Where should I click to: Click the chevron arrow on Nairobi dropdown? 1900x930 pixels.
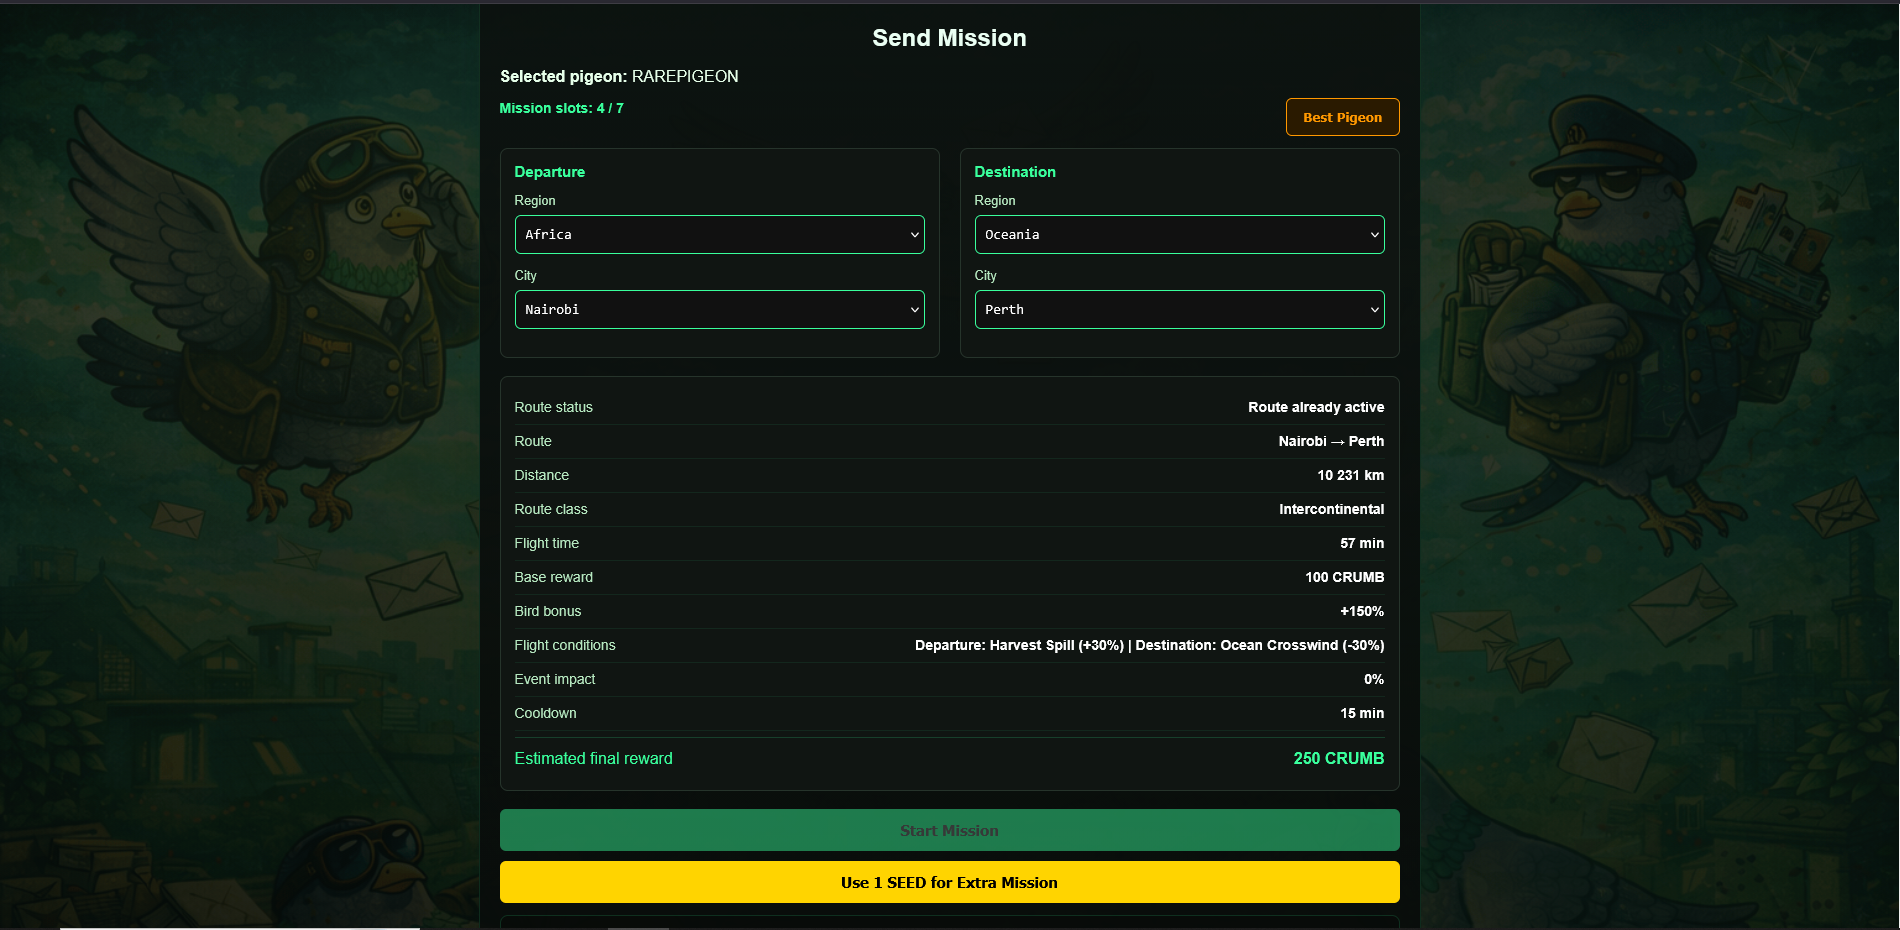[x=914, y=310]
